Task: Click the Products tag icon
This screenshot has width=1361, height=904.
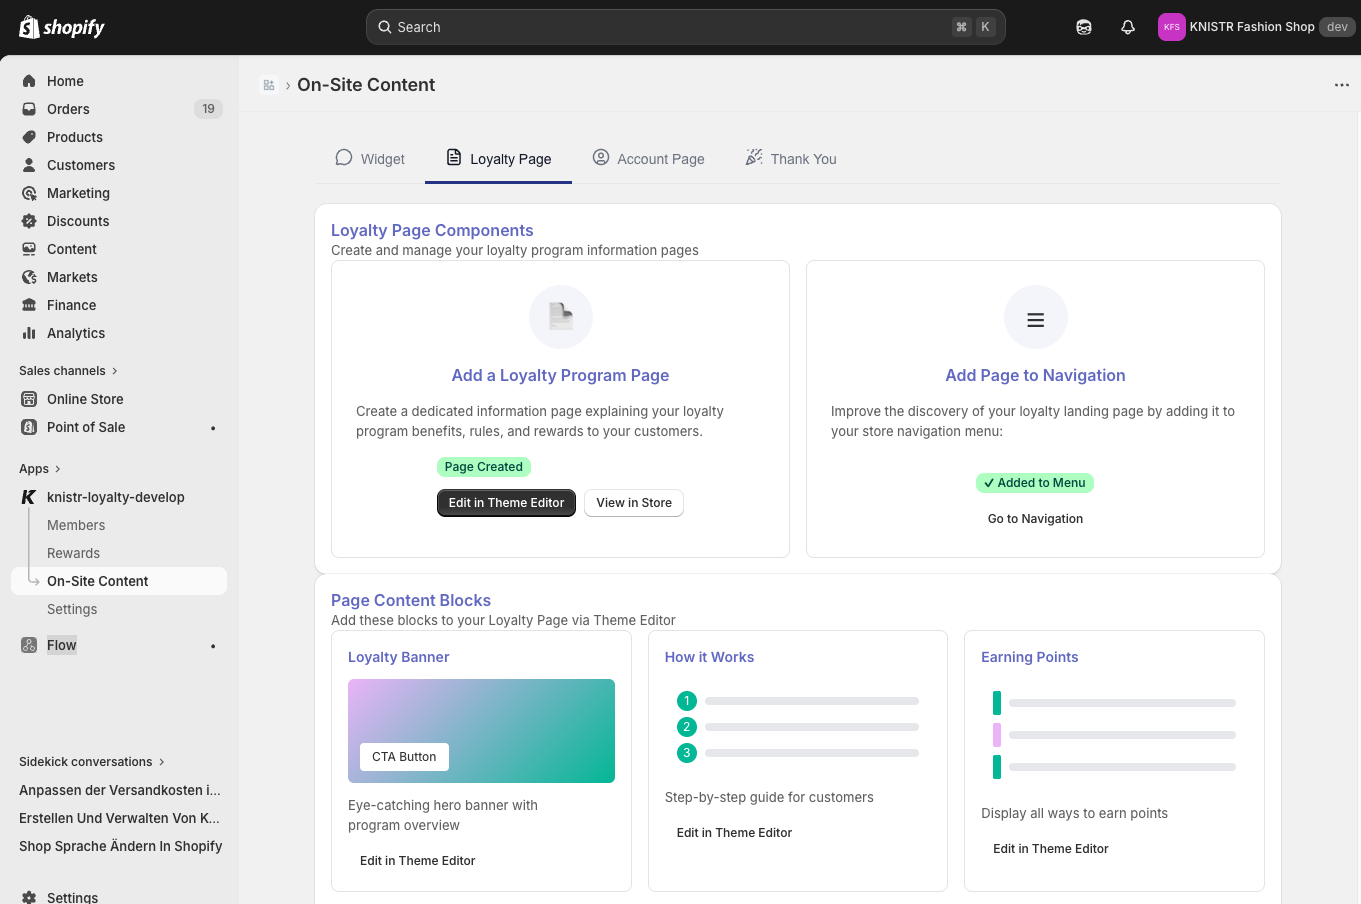Action: pos(29,137)
